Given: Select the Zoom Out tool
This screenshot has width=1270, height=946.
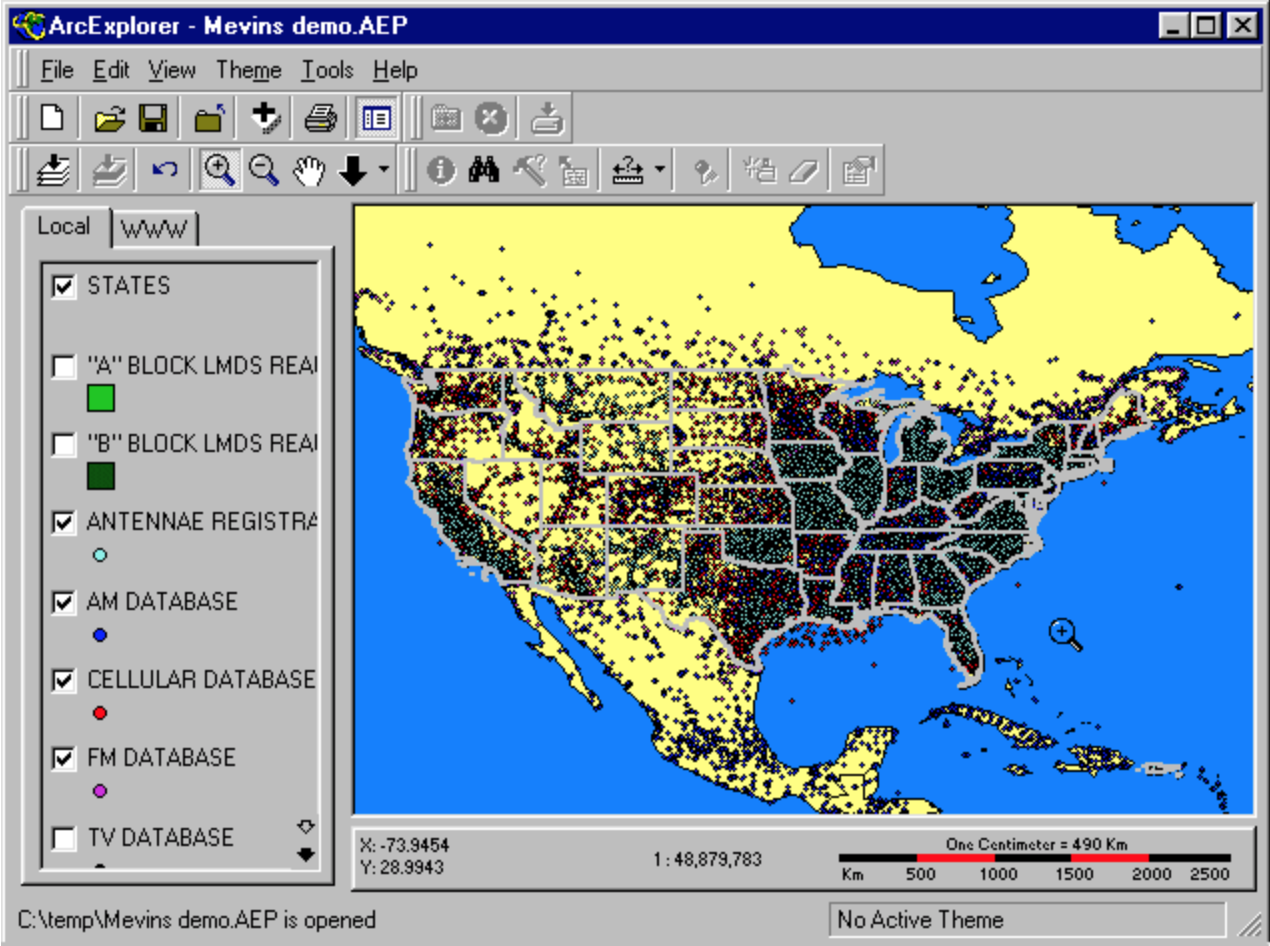Looking at the screenshot, I should (262, 168).
